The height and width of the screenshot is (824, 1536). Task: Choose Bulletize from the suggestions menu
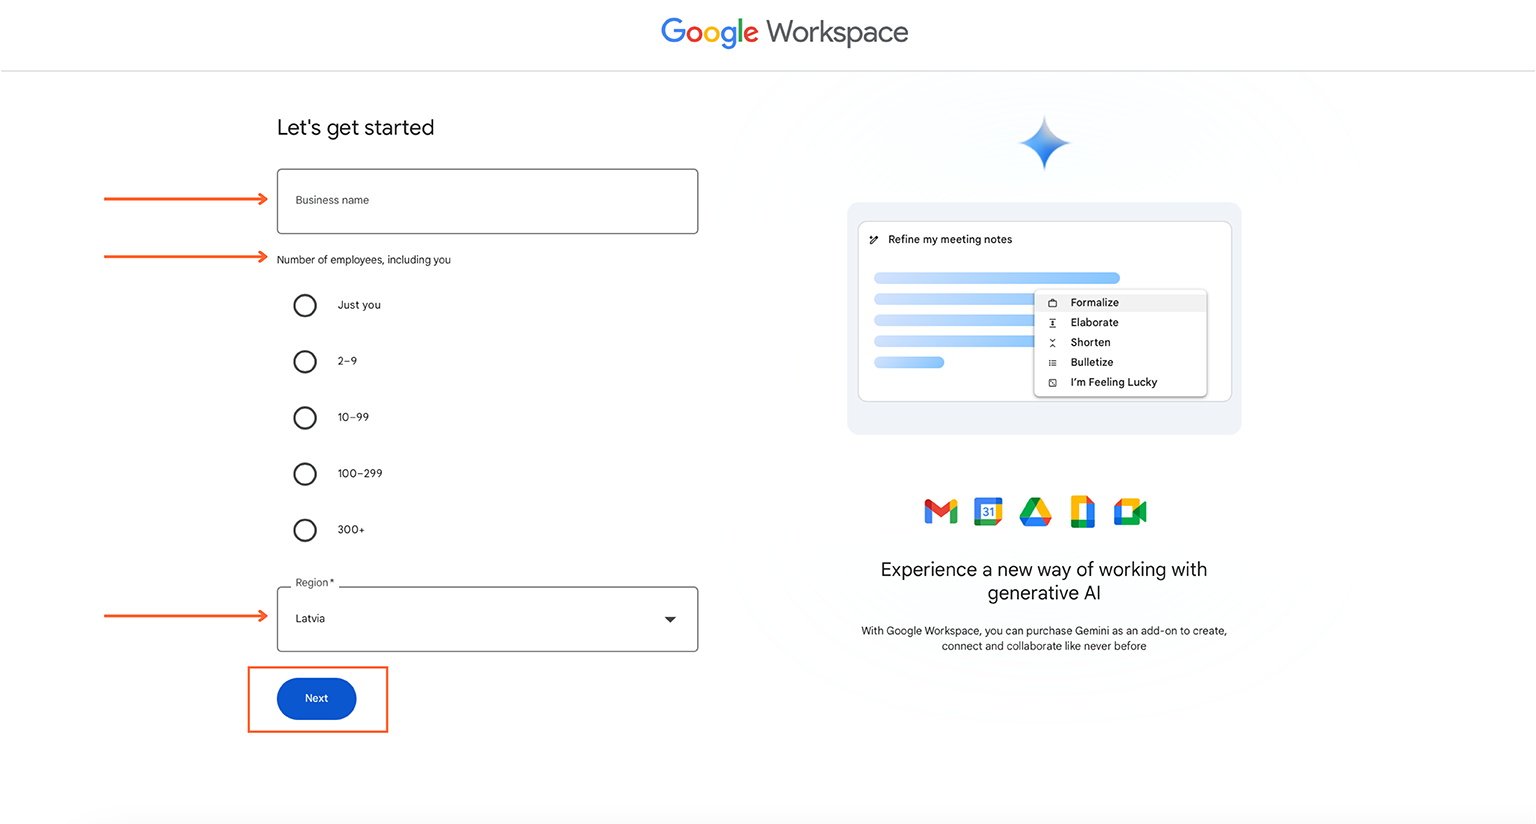(x=1120, y=362)
